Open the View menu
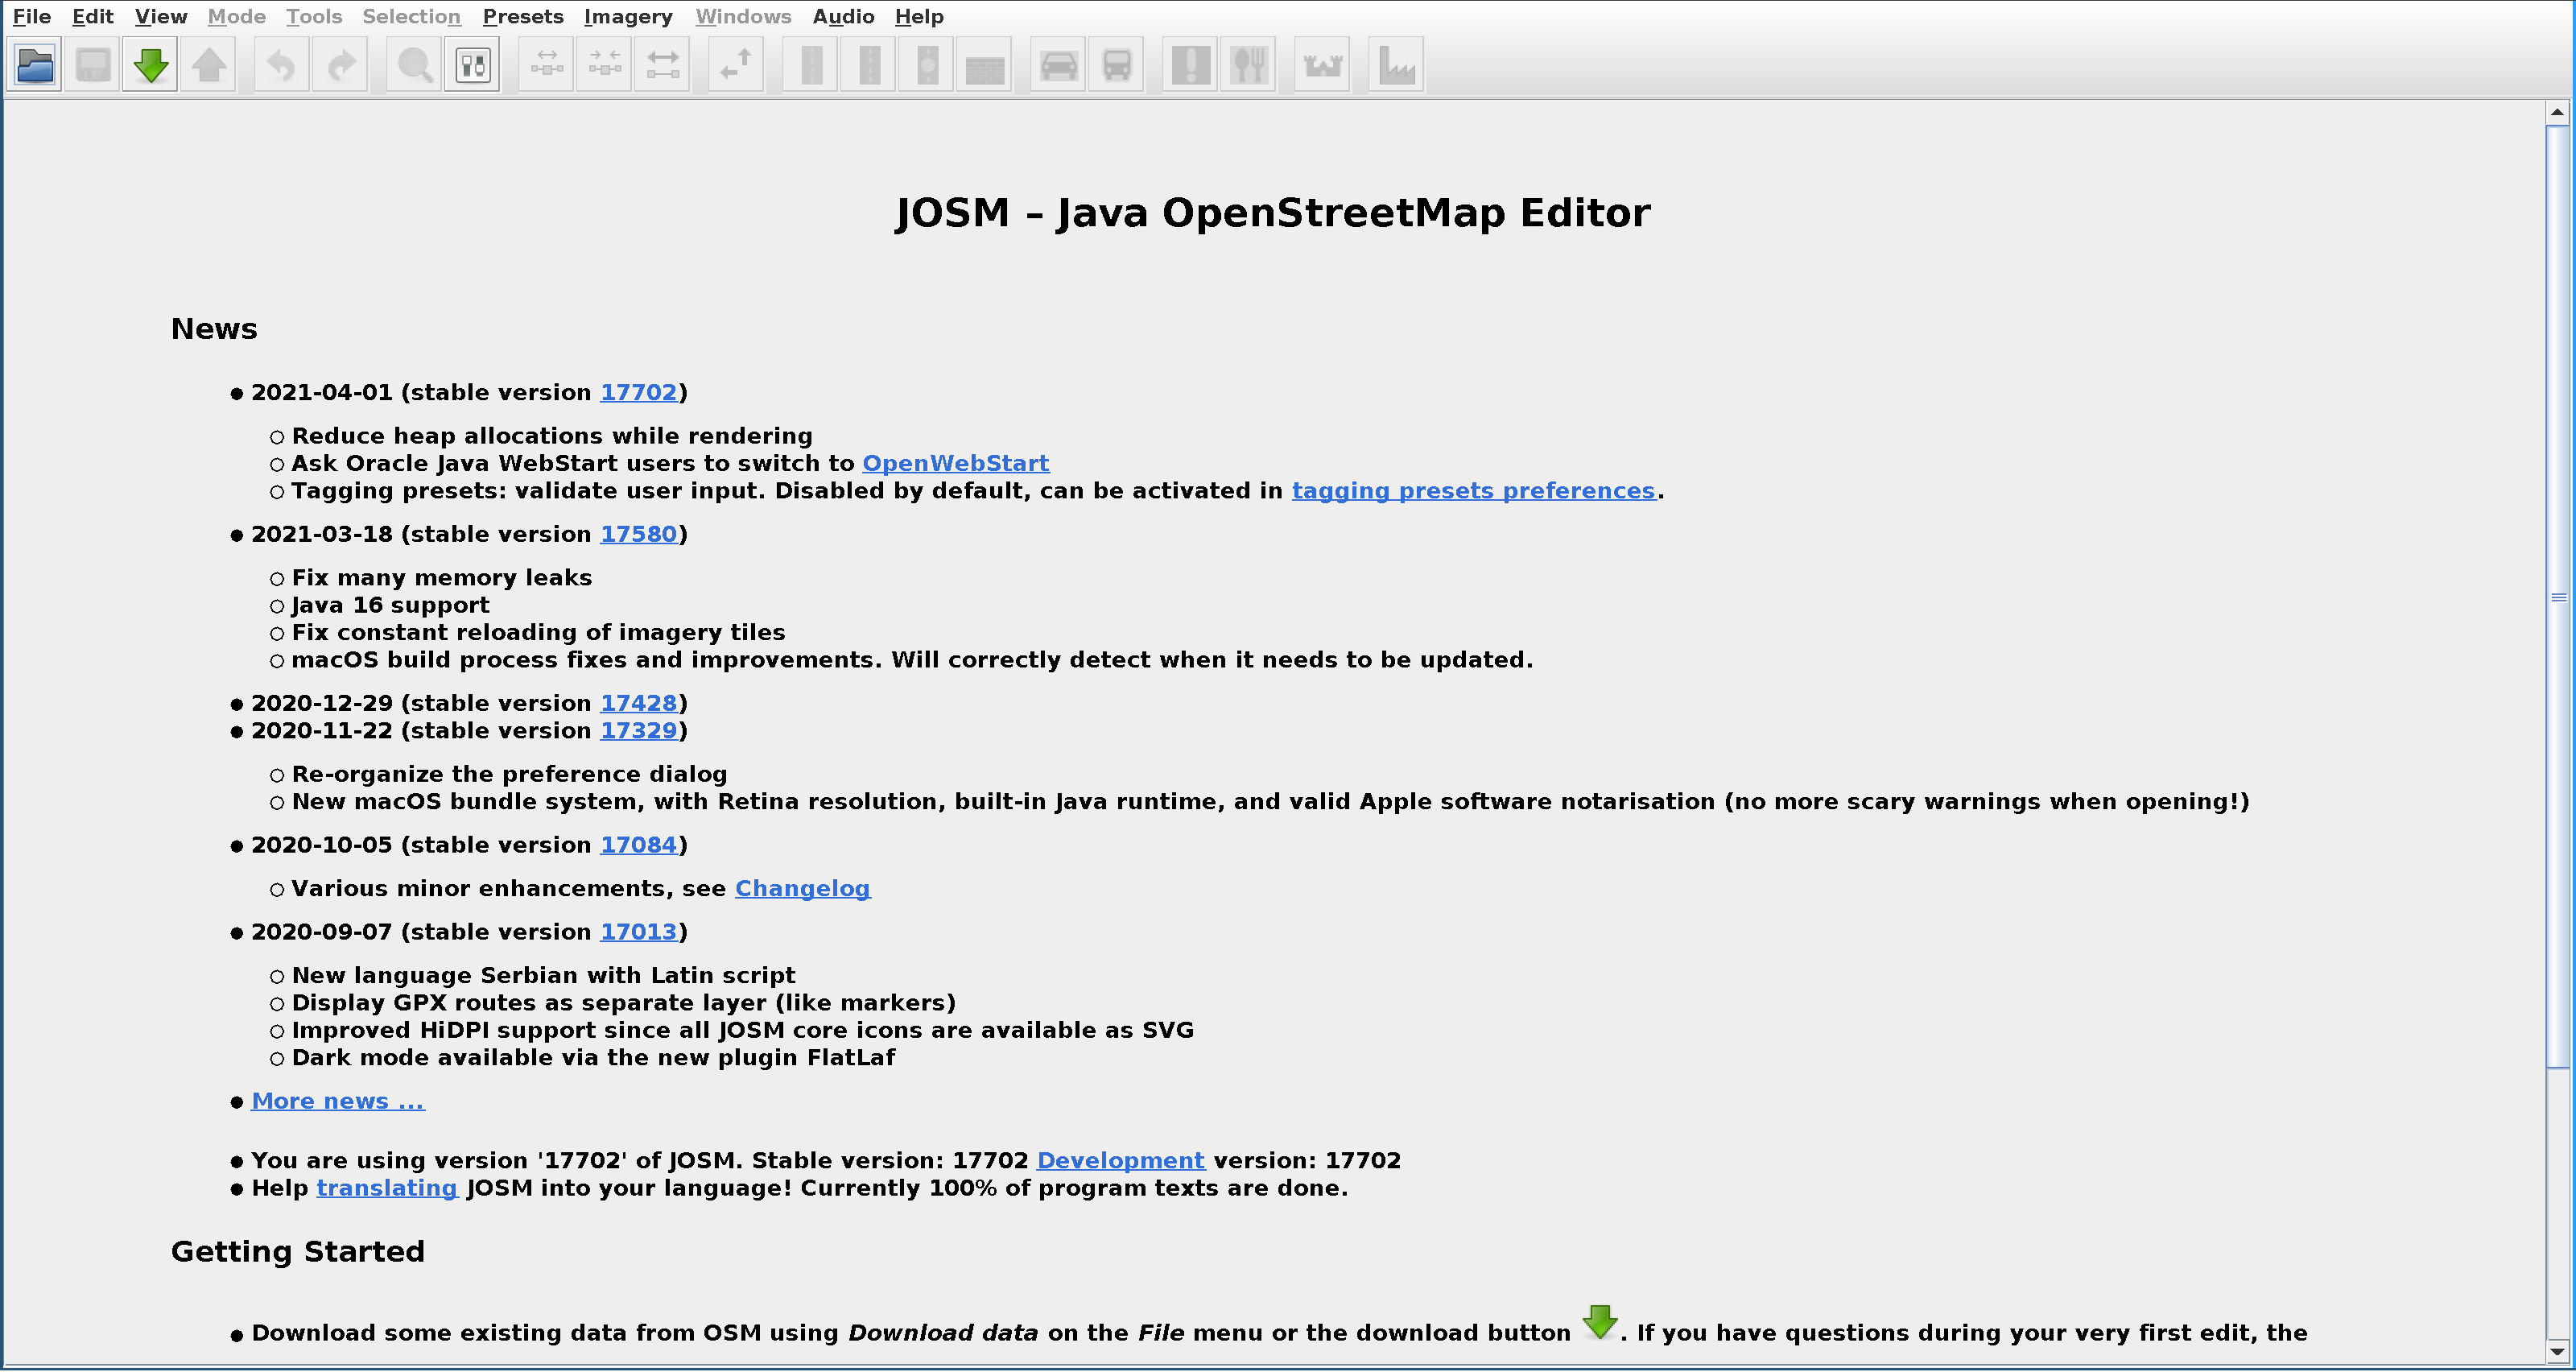2576x1372 pixels. point(161,16)
